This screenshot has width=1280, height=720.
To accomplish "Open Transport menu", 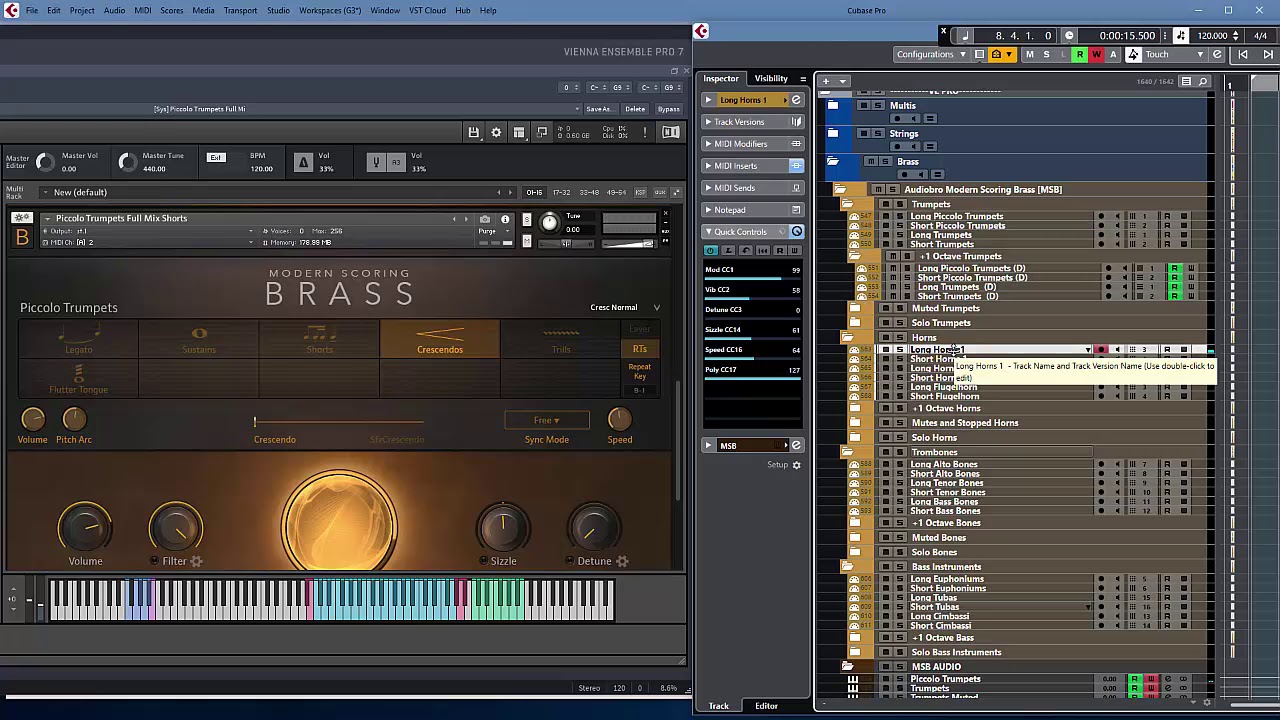I will [240, 10].
